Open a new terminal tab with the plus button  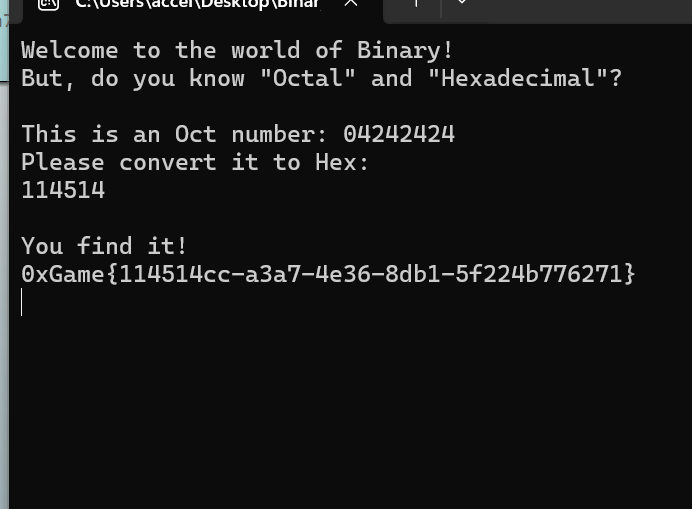416,4
